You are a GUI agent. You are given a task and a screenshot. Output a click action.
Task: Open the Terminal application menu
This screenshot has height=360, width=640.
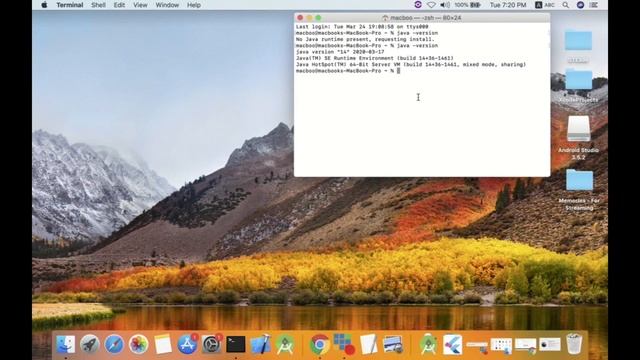click(x=70, y=5)
